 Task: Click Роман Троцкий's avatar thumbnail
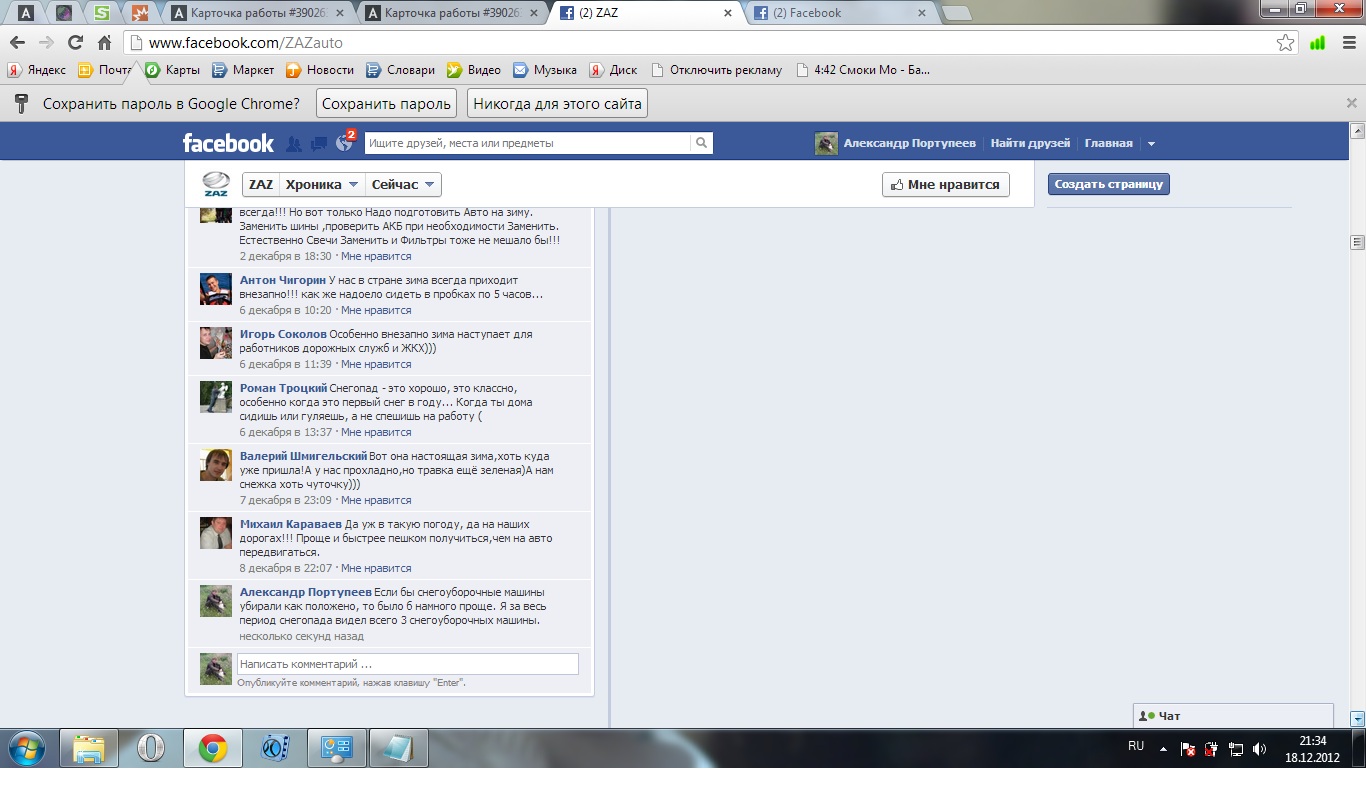click(x=216, y=397)
